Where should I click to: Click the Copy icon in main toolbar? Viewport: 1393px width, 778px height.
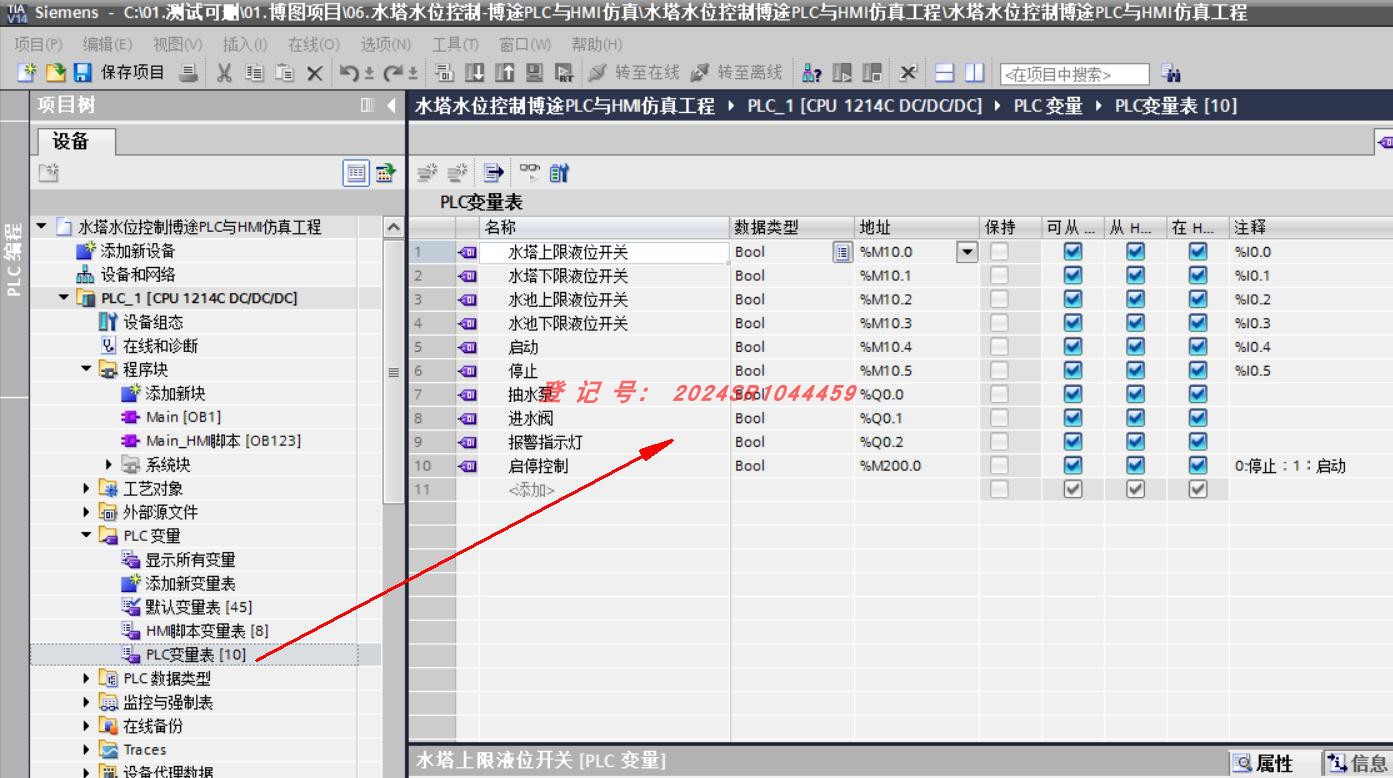pos(254,73)
